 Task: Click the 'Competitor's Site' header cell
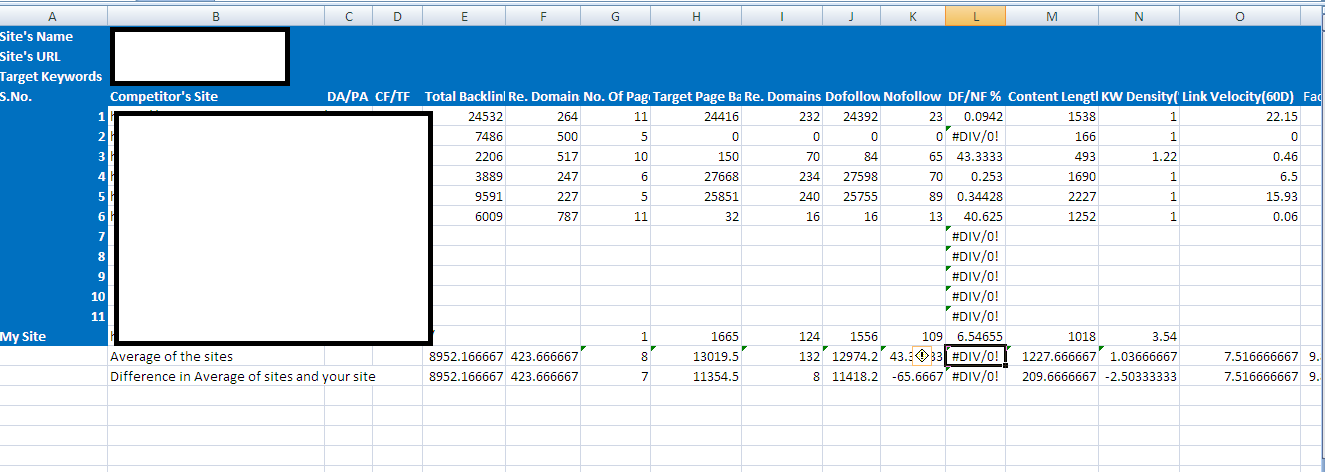click(164, 97)
